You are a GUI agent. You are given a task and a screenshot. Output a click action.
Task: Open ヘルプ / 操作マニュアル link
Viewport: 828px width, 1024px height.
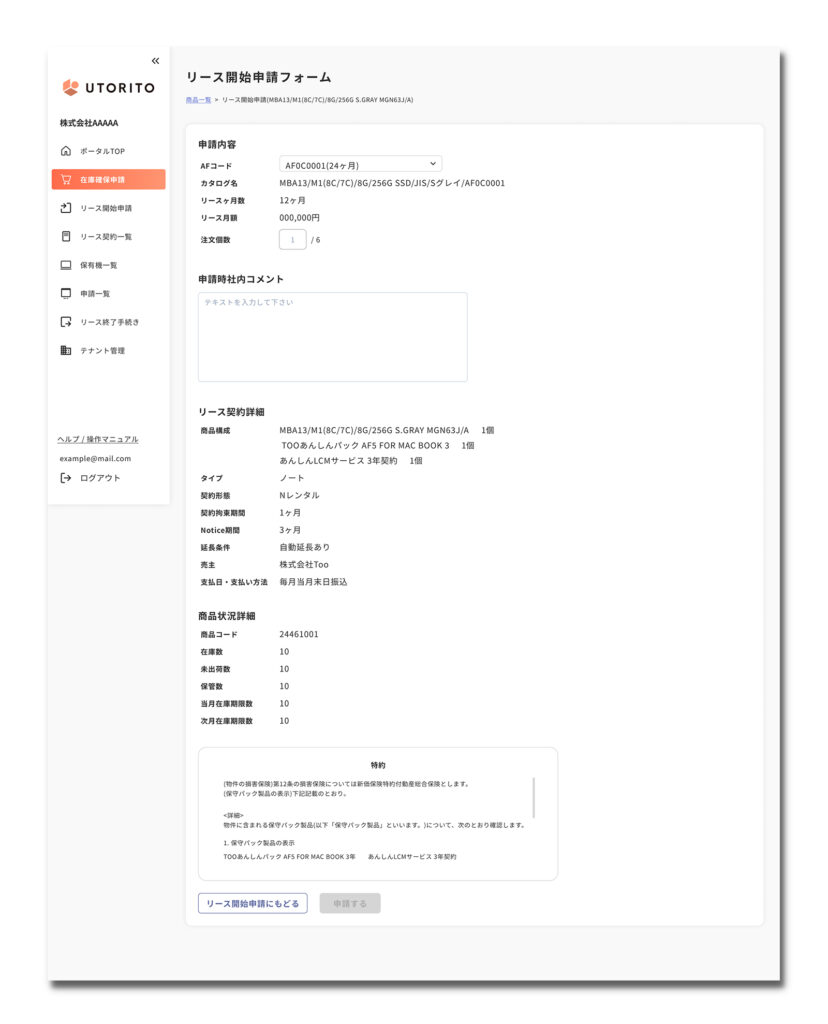tap(98, 439)
